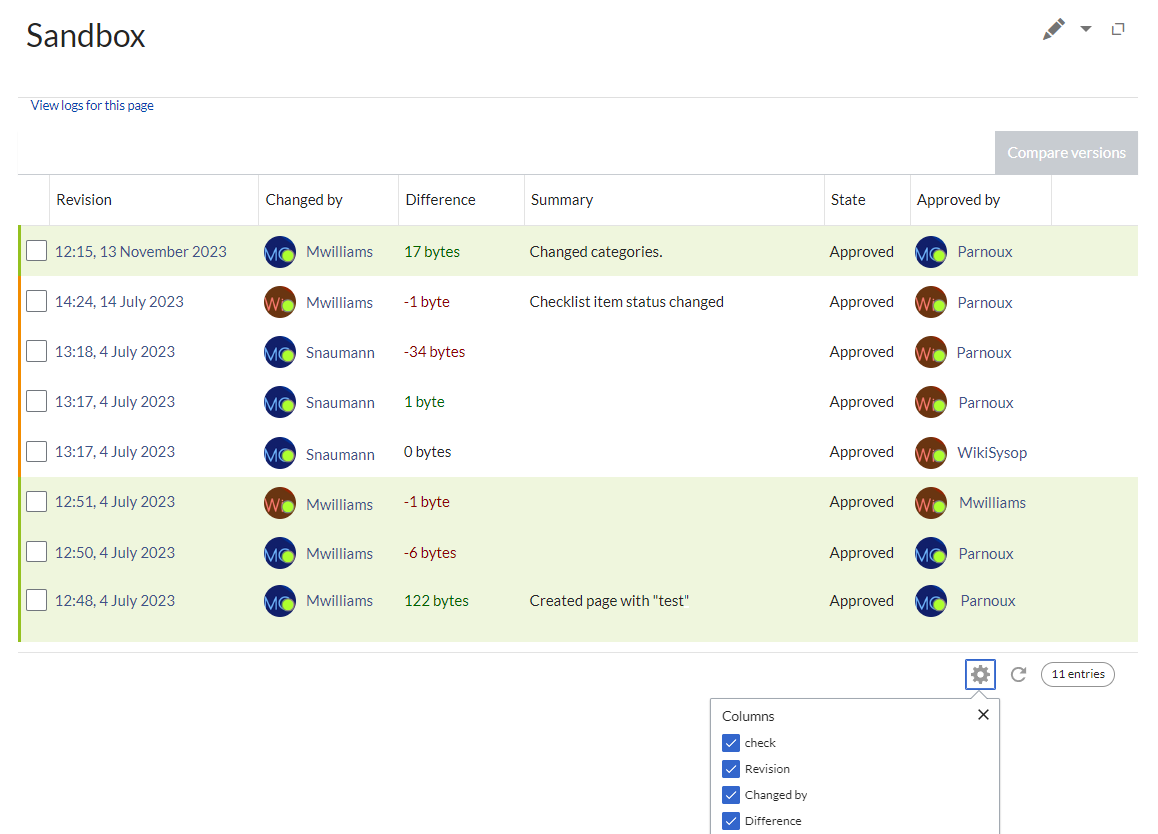Open revision 12:48, 4 July 2023

pos(114,601)
